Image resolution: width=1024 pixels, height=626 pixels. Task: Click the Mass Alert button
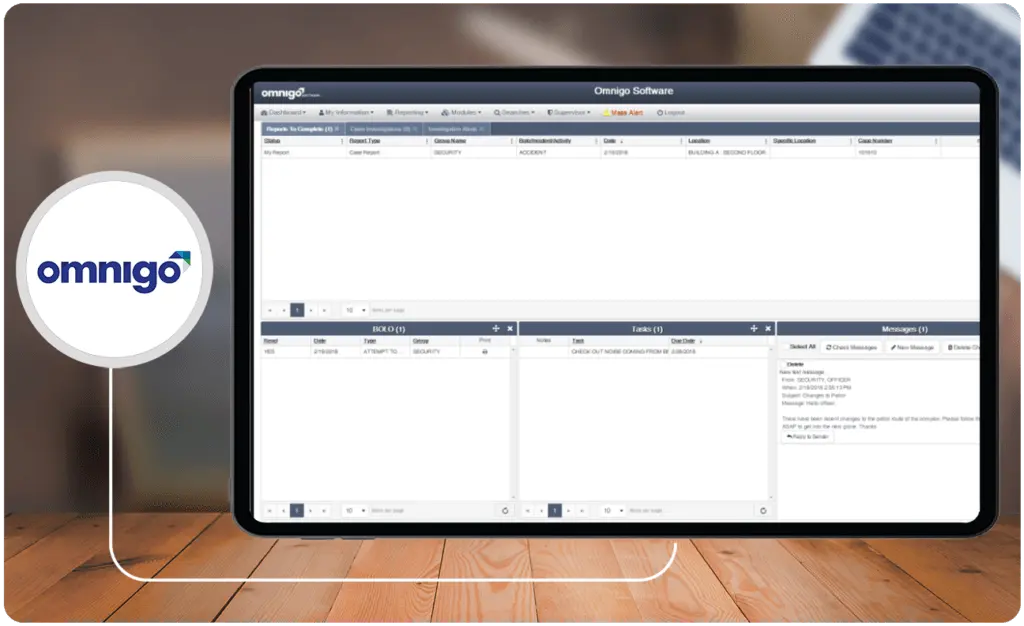pos(622,112)
